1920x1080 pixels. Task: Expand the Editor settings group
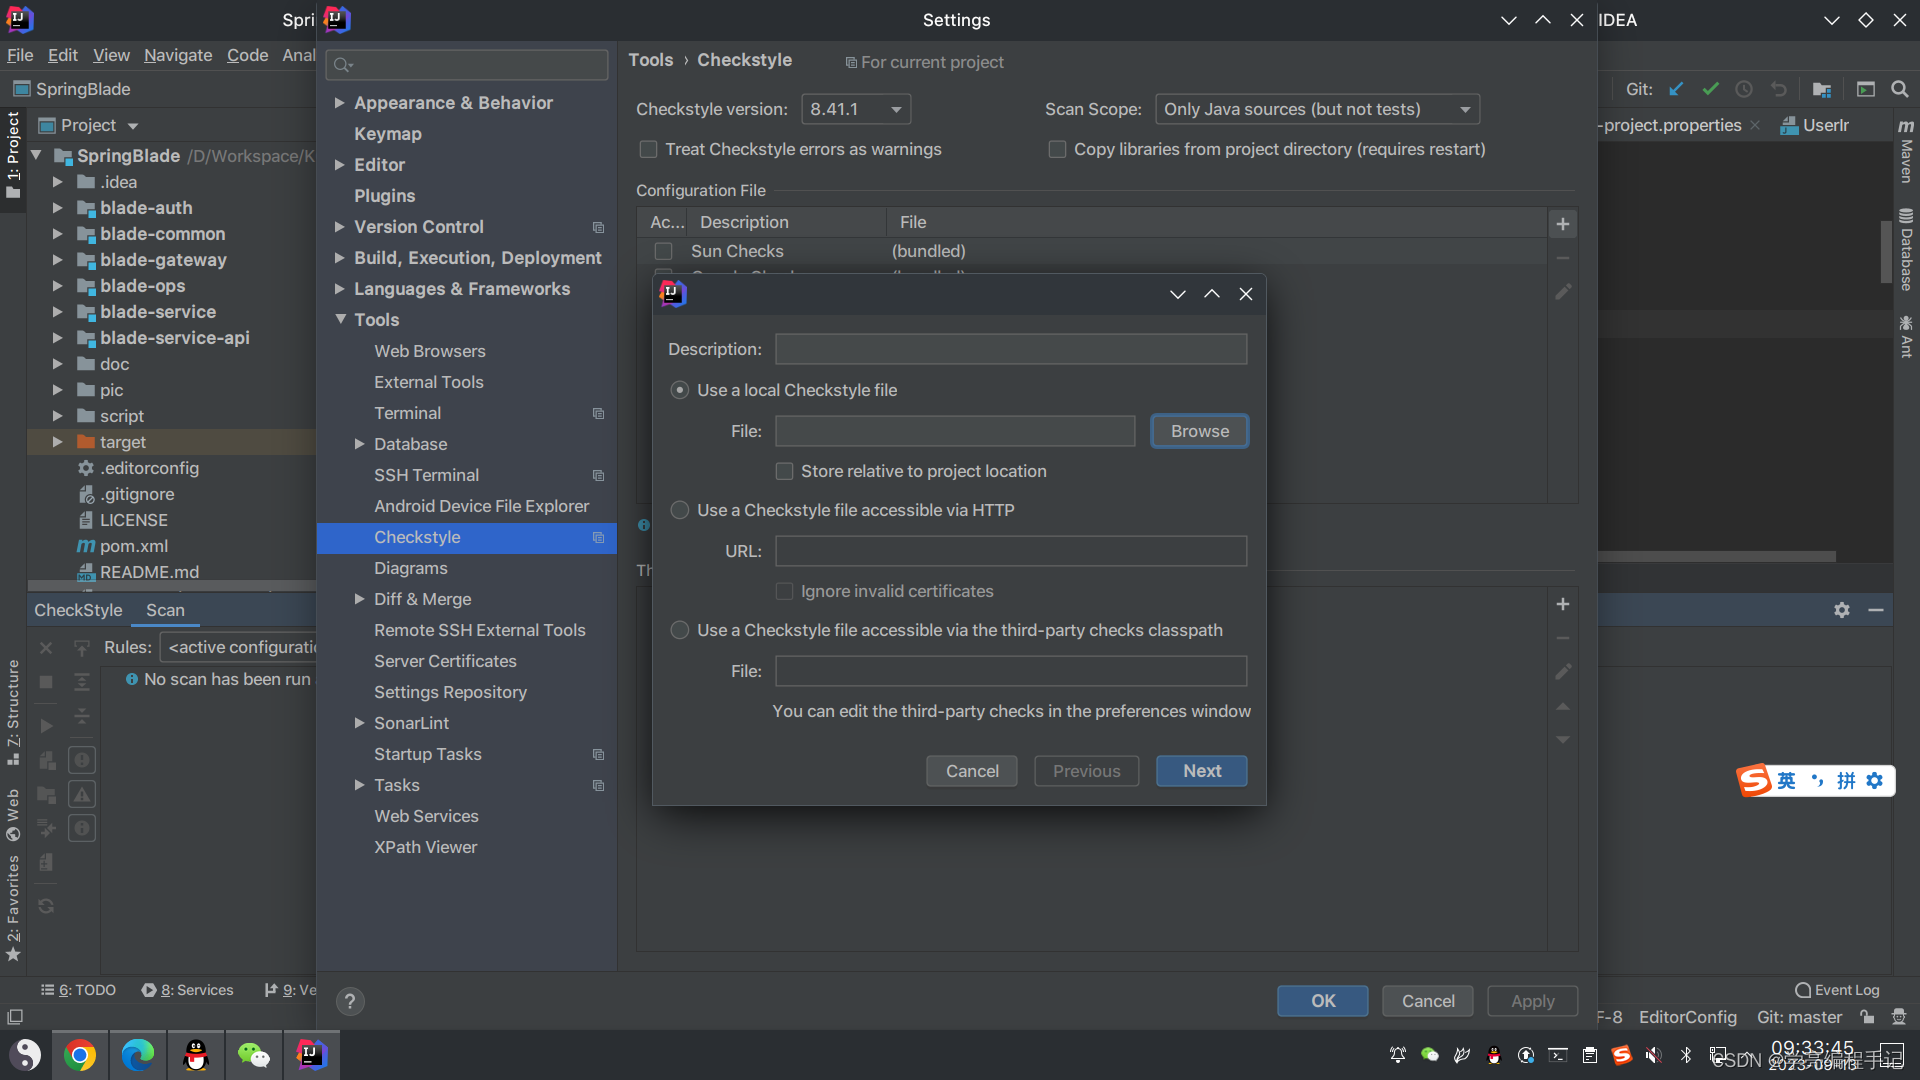[340, 165]
